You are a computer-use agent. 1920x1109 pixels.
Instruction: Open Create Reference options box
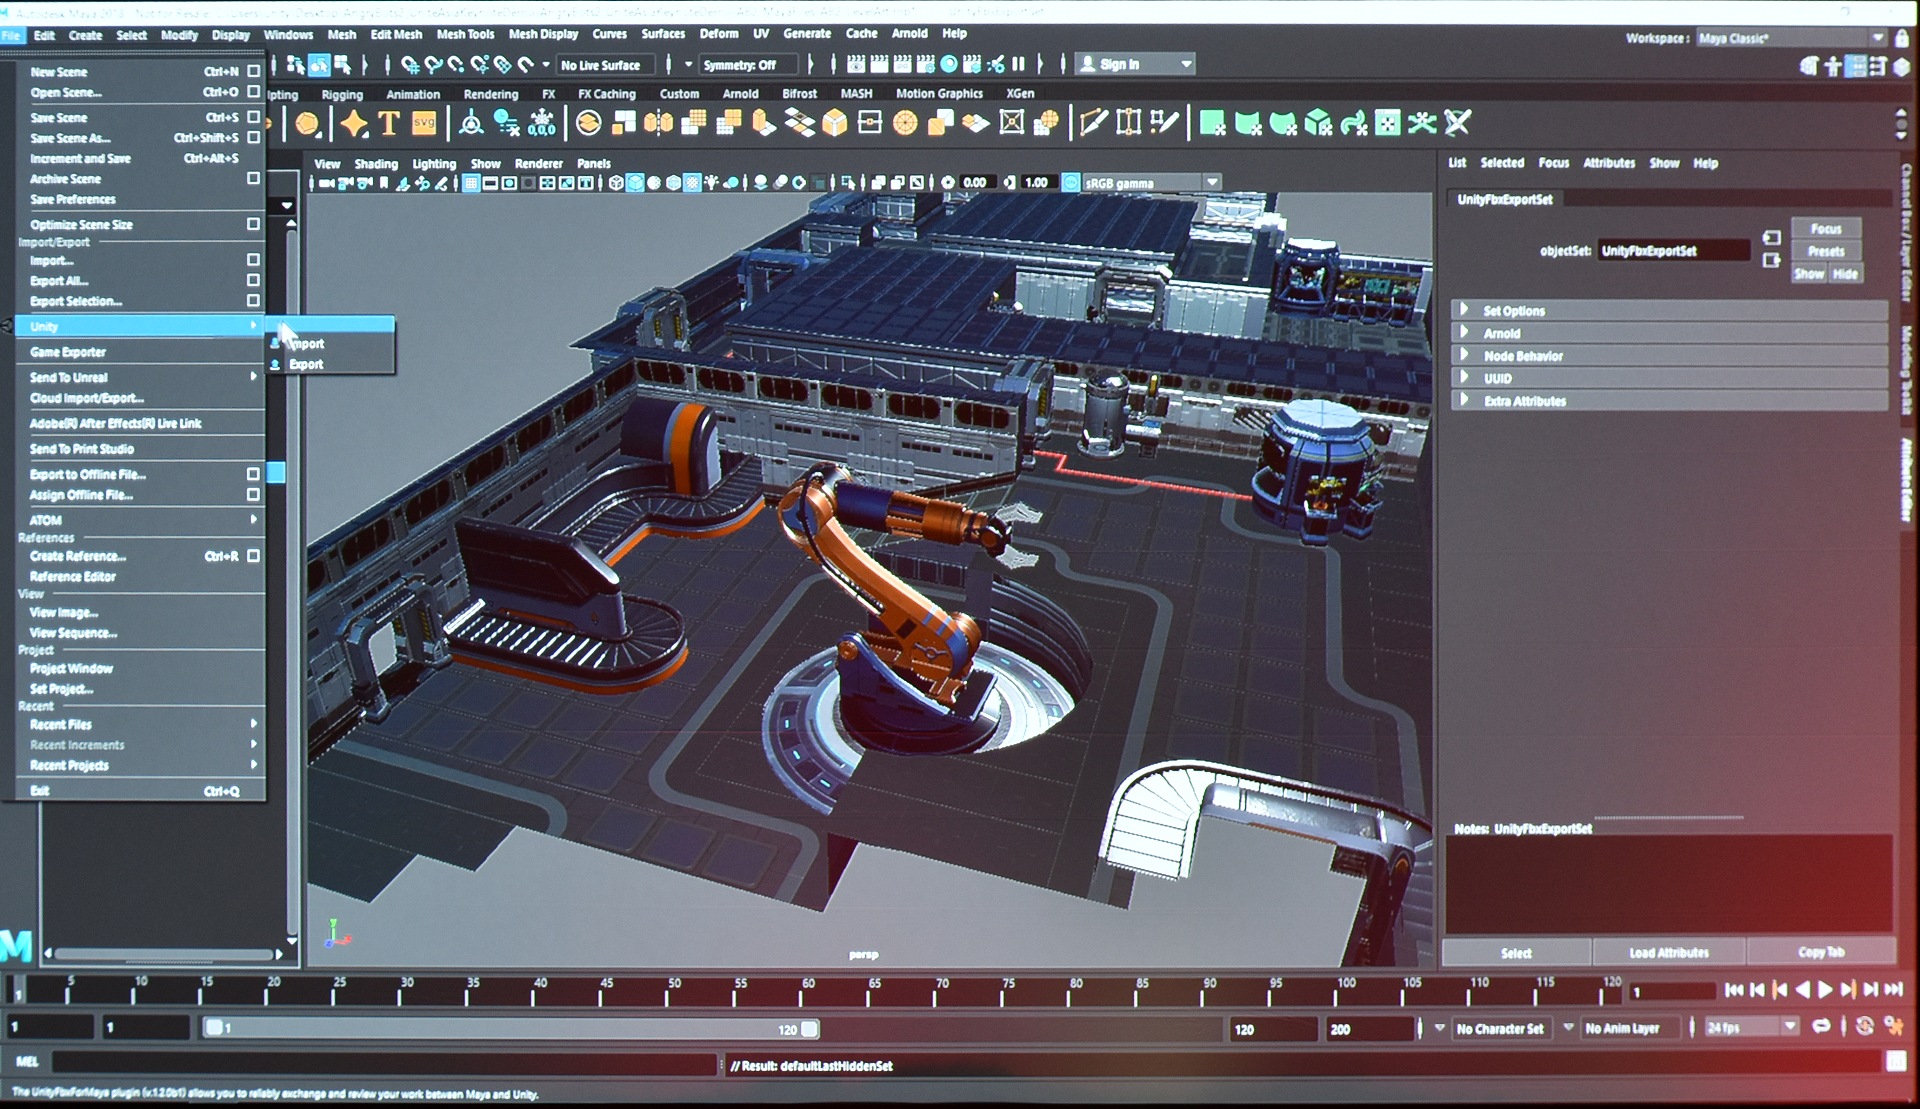pos(253,555)
